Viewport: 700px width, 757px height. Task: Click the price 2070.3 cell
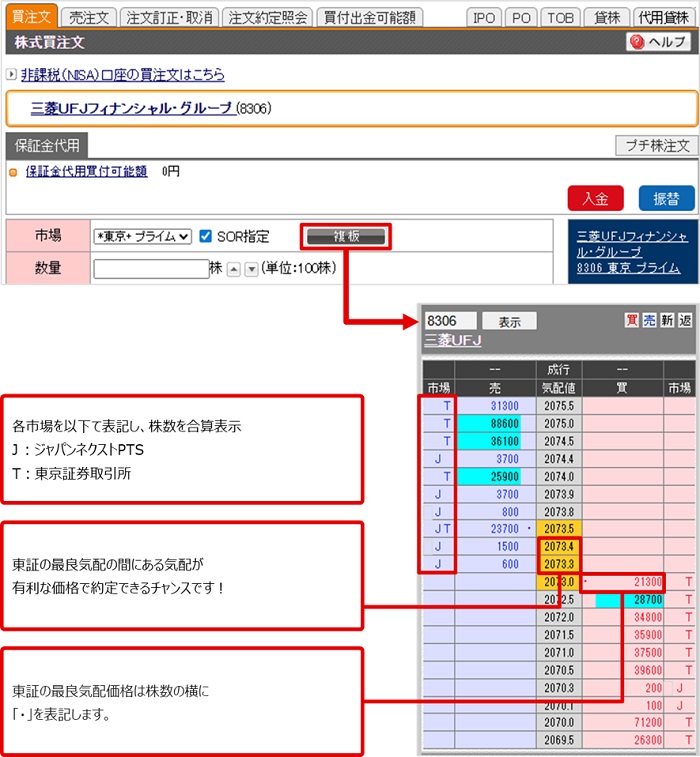pyautogui.click(x=559, y=687)
